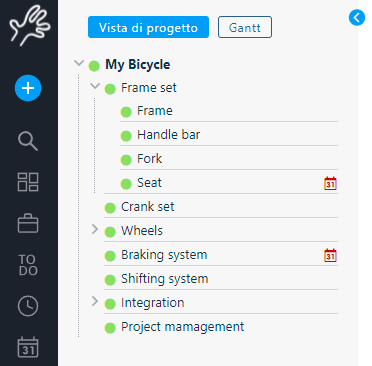Collapse the My Bicycle tree root
Viewport: 372px width, 366px height.
point(79,63)
